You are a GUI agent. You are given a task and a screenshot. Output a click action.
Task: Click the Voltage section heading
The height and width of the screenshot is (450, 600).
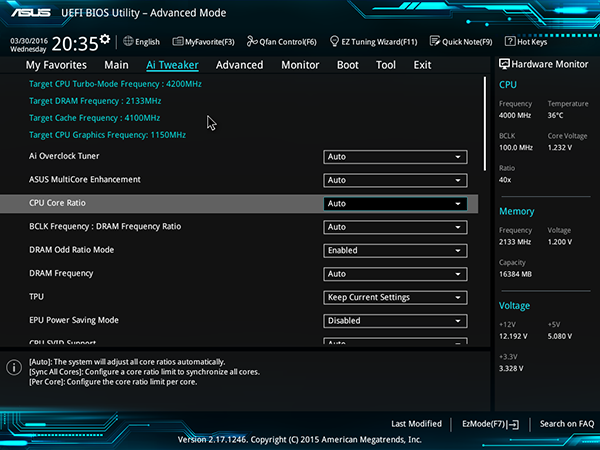[514, 306]
